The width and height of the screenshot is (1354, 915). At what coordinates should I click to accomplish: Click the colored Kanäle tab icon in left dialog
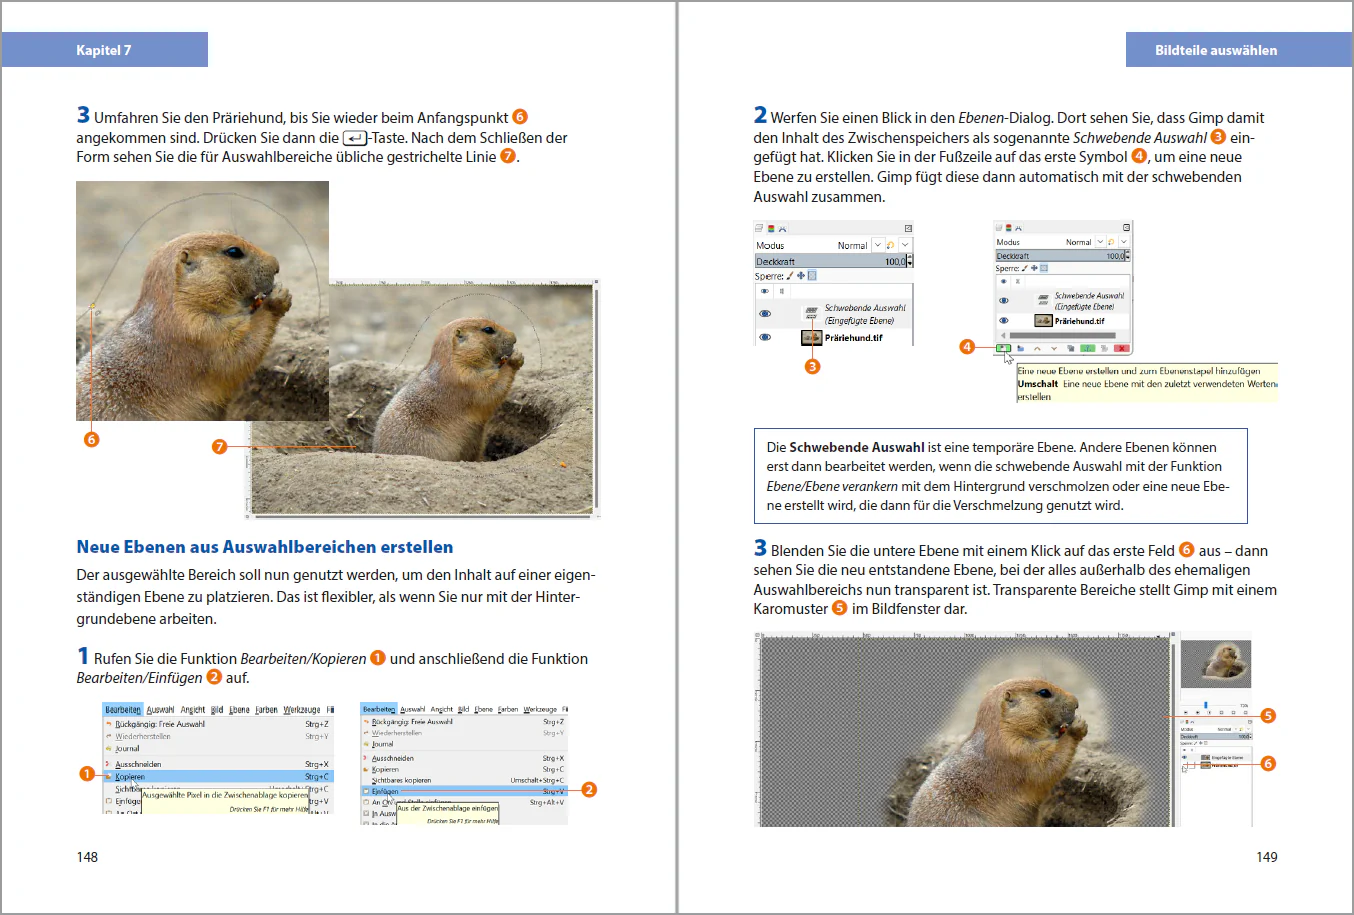771,229
